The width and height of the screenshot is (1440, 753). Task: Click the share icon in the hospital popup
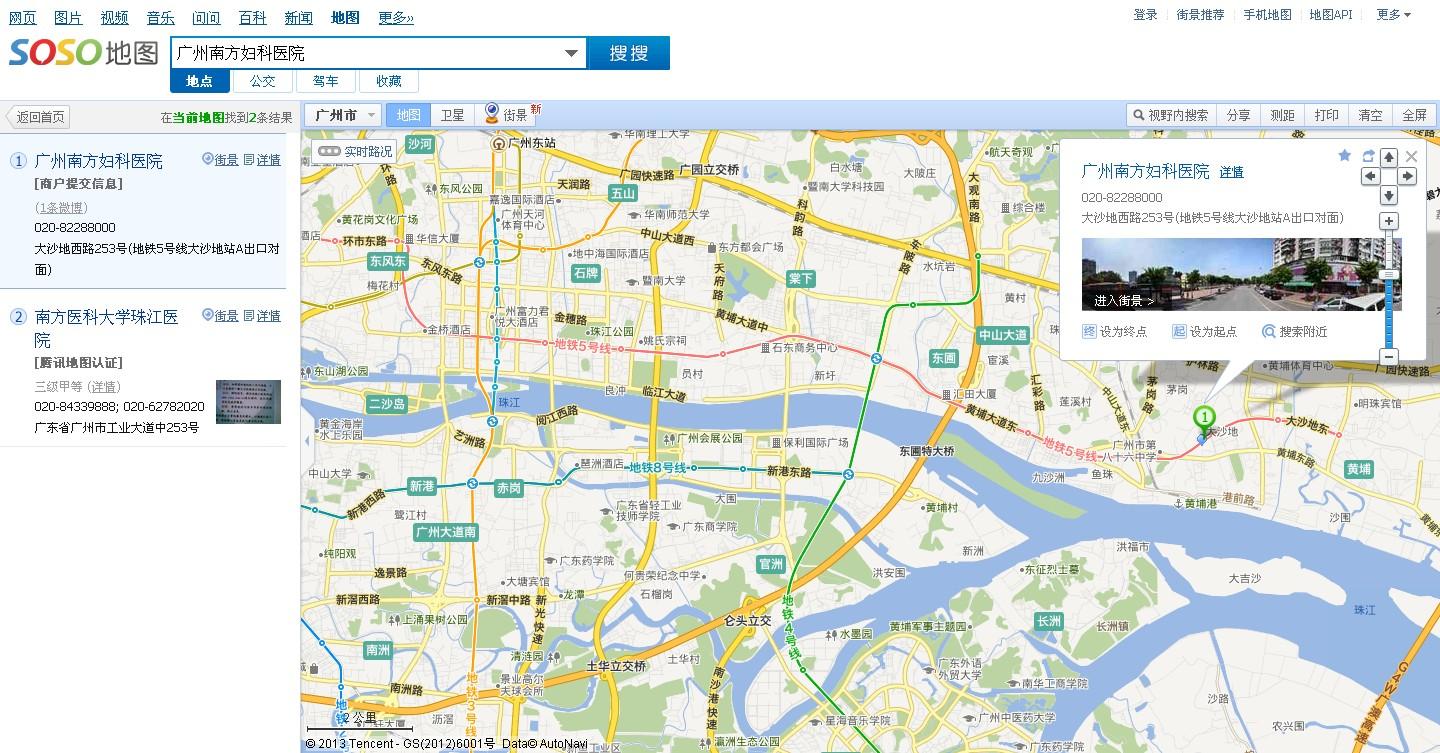click(x=1368, y=156)
